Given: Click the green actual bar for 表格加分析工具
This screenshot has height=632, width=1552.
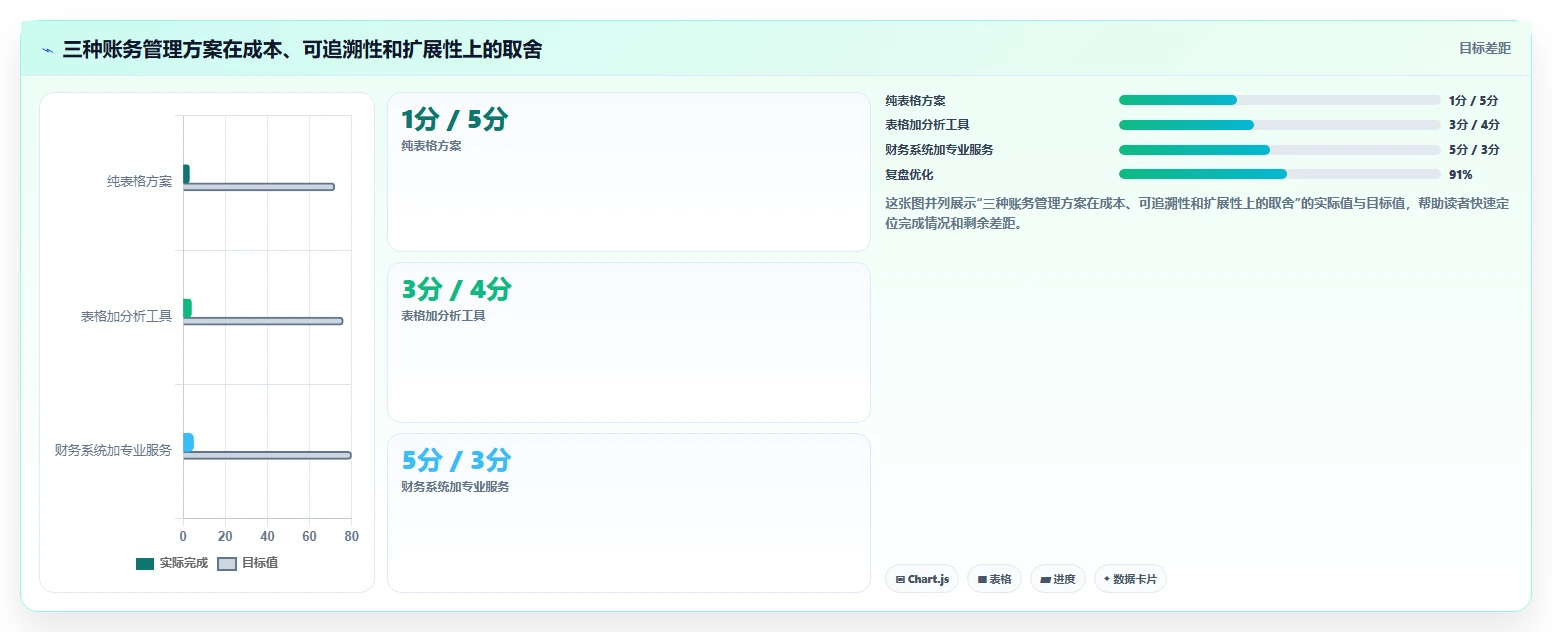Looking at the screenshot, I should (187, 308).
